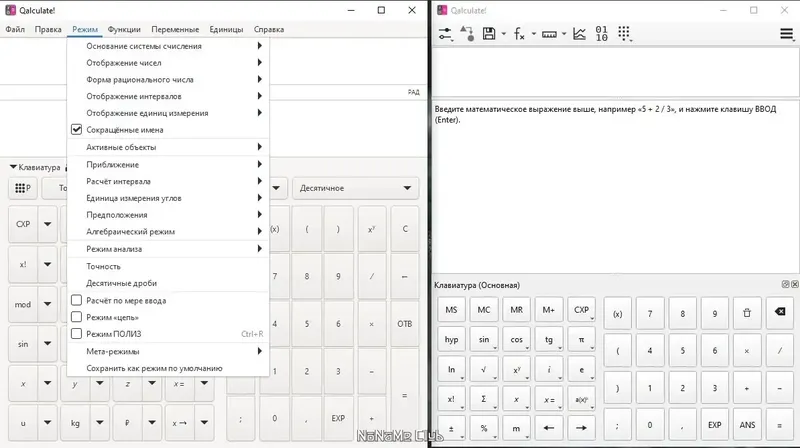Click the number bases 01 10 icon
This screenshot has width=800, height=448.
point(602,34)
